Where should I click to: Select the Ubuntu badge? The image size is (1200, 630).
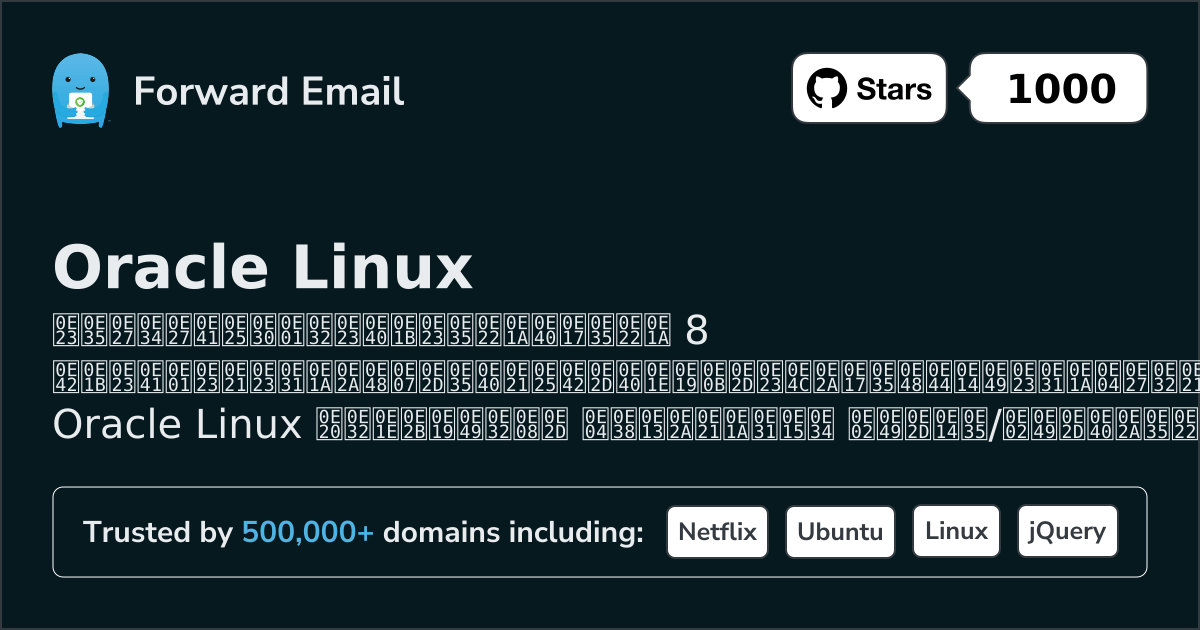(840, 531)
